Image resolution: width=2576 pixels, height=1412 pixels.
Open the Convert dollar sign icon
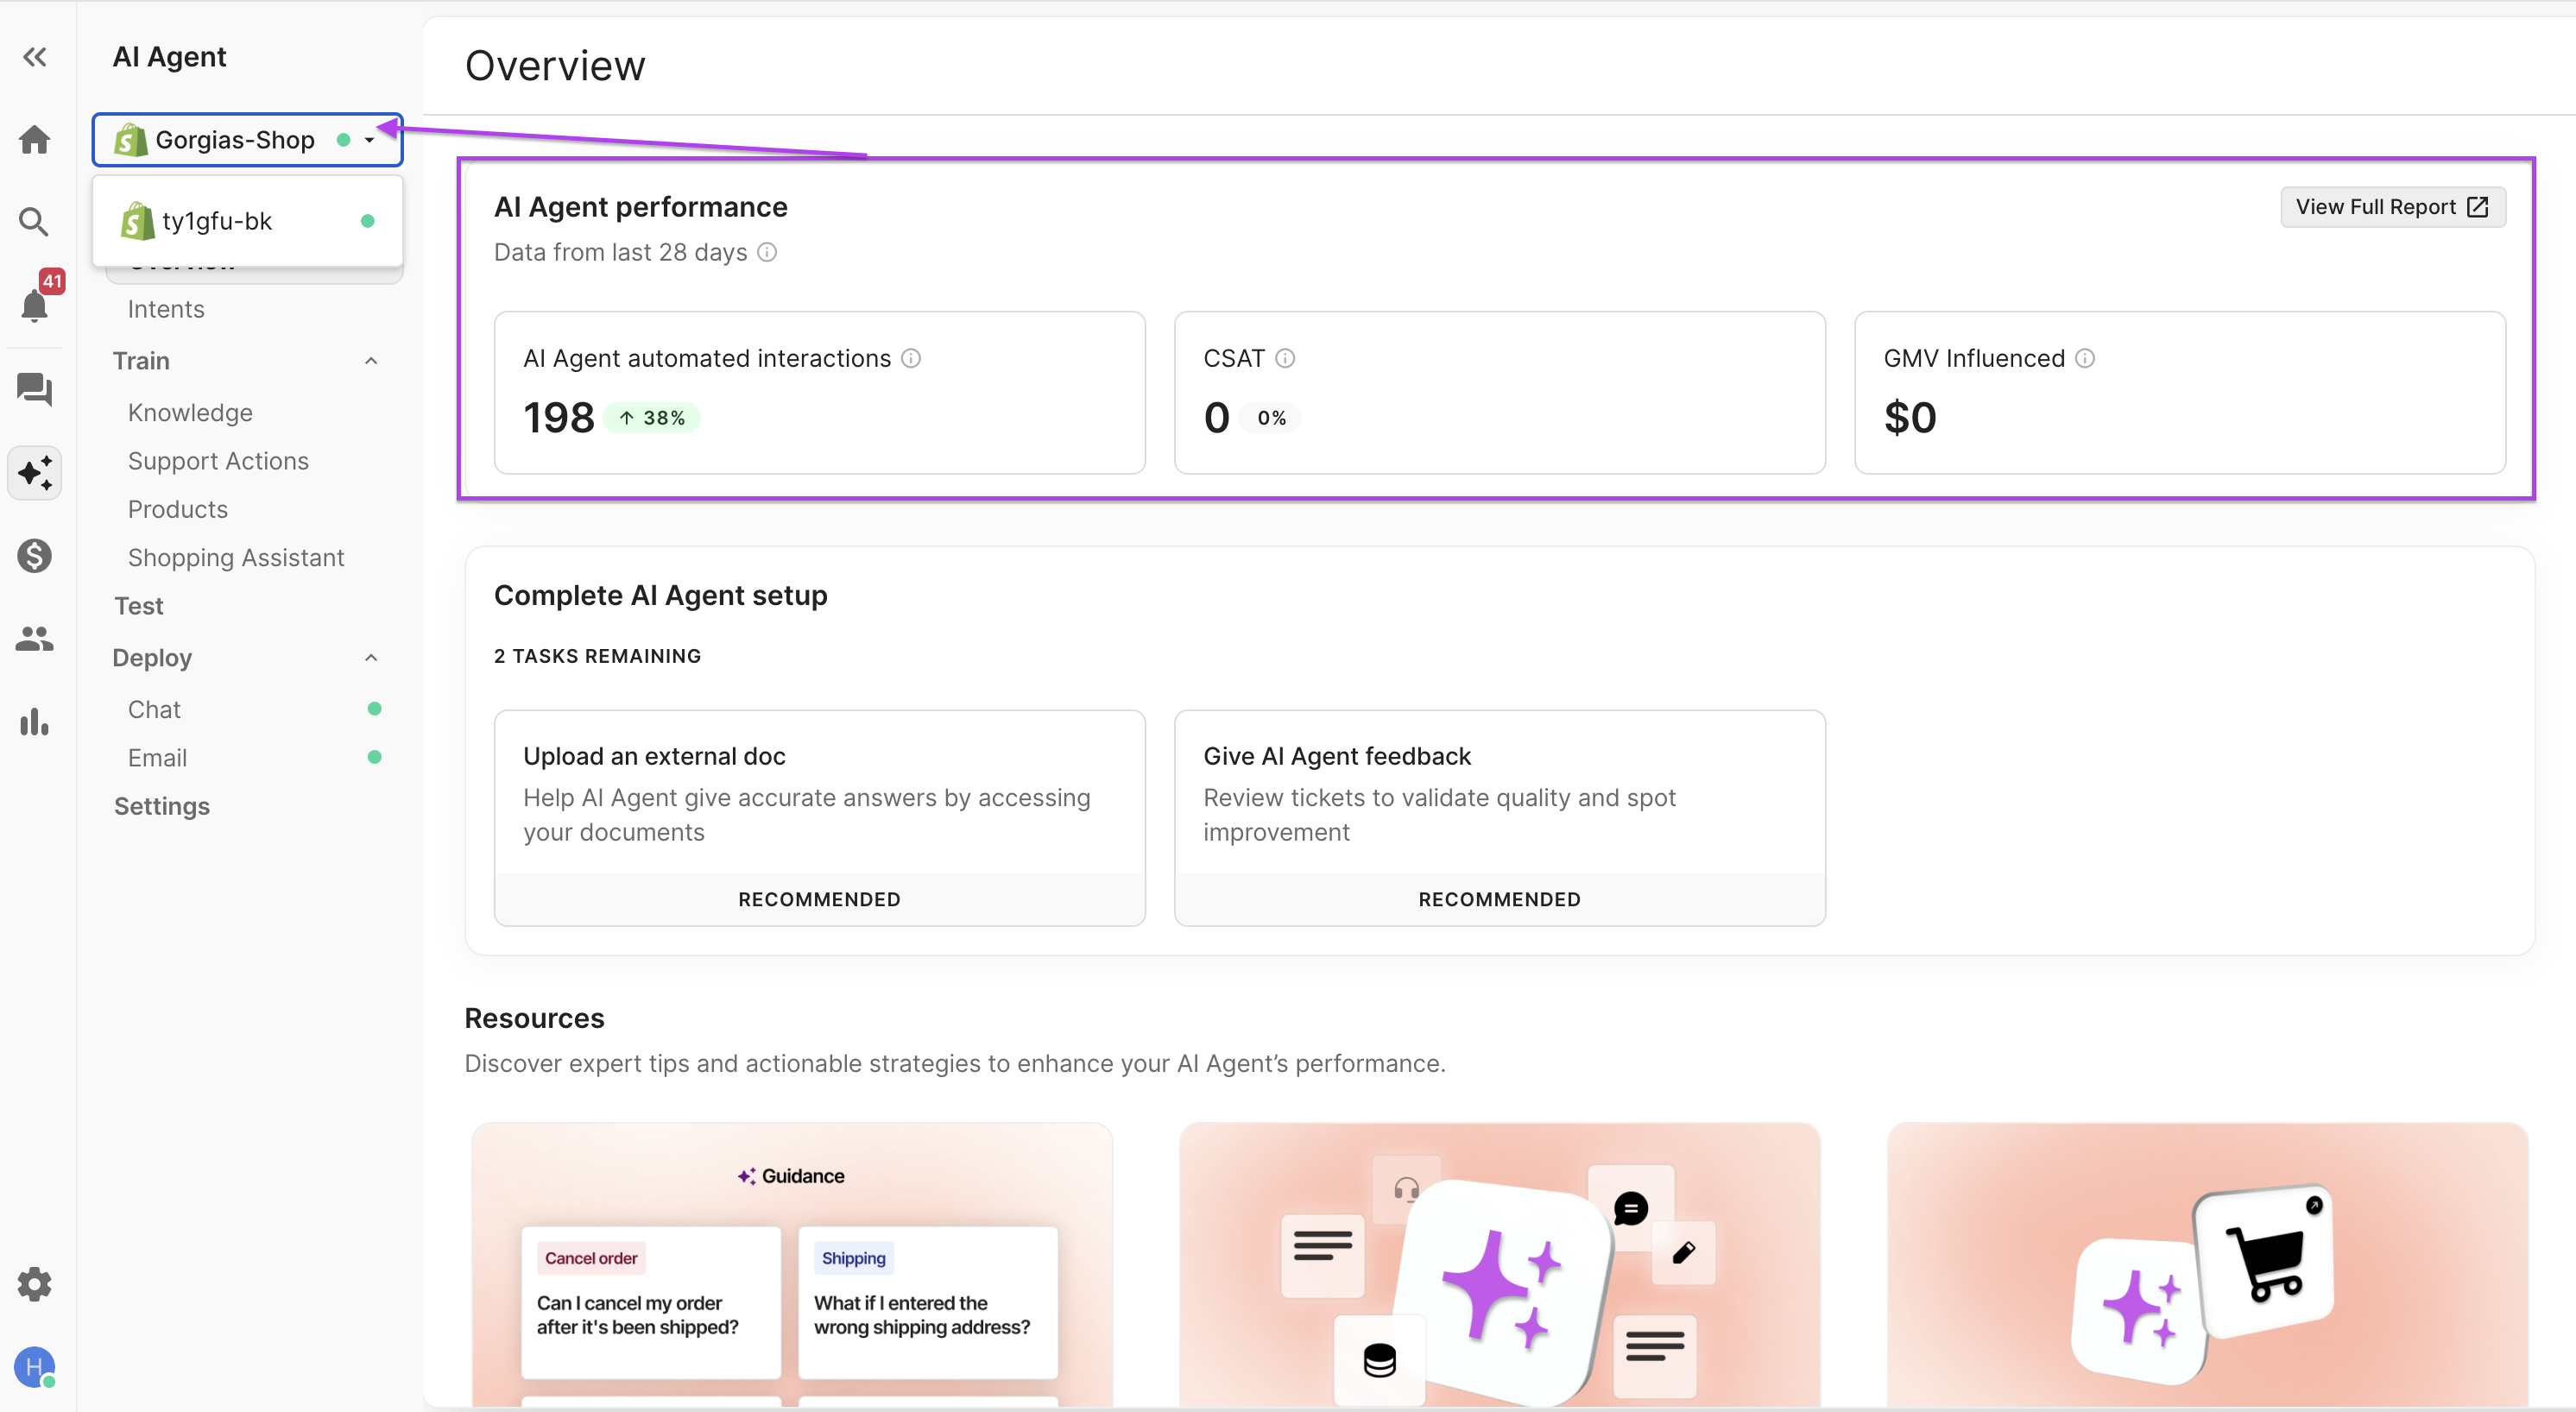tap(35, 555)
